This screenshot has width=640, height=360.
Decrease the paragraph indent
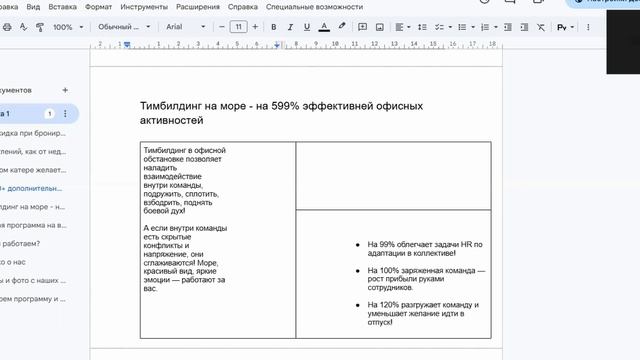click(508, 27)
